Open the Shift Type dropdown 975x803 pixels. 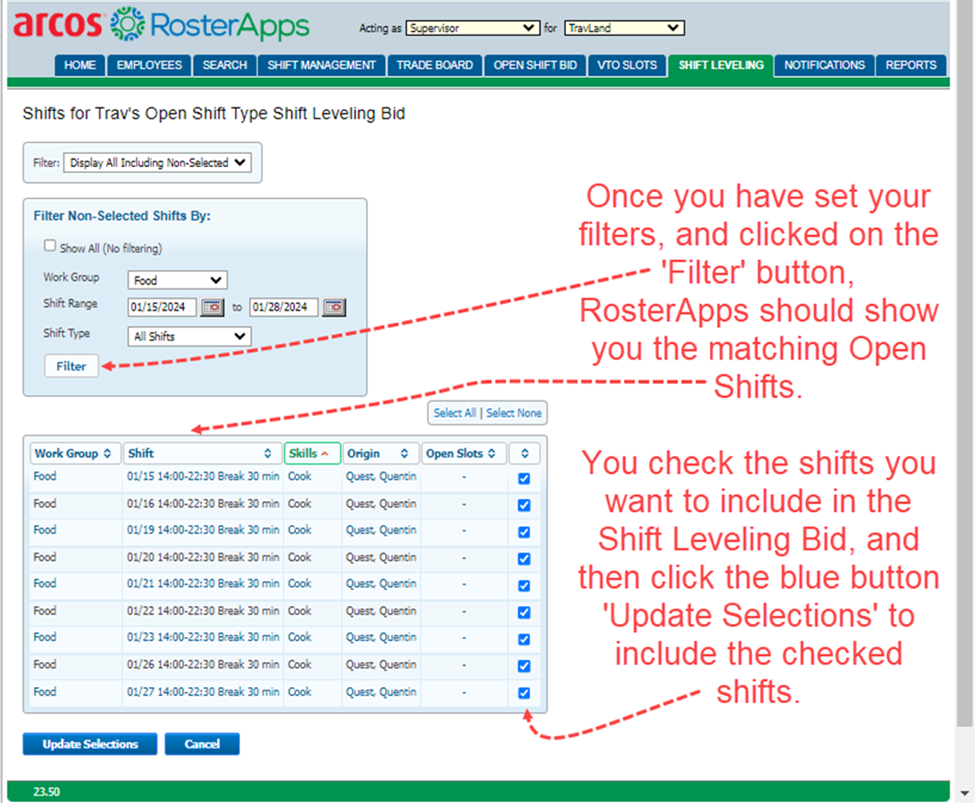coord(188,336)
